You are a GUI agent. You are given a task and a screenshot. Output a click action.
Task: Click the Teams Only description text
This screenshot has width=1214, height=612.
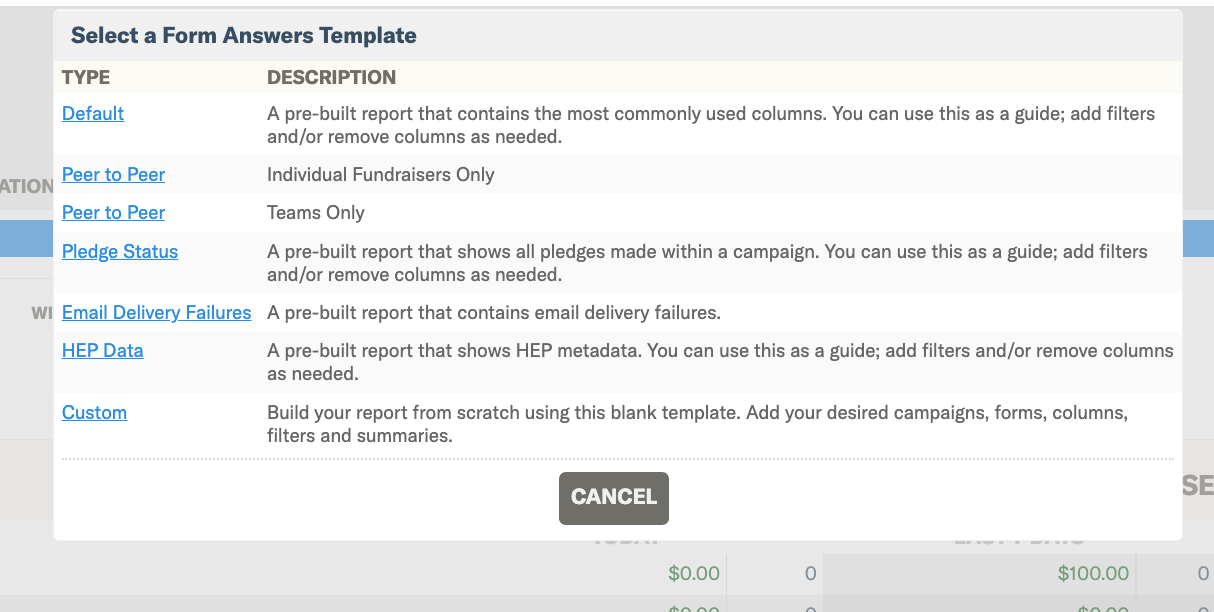click(x=316, y=213)
